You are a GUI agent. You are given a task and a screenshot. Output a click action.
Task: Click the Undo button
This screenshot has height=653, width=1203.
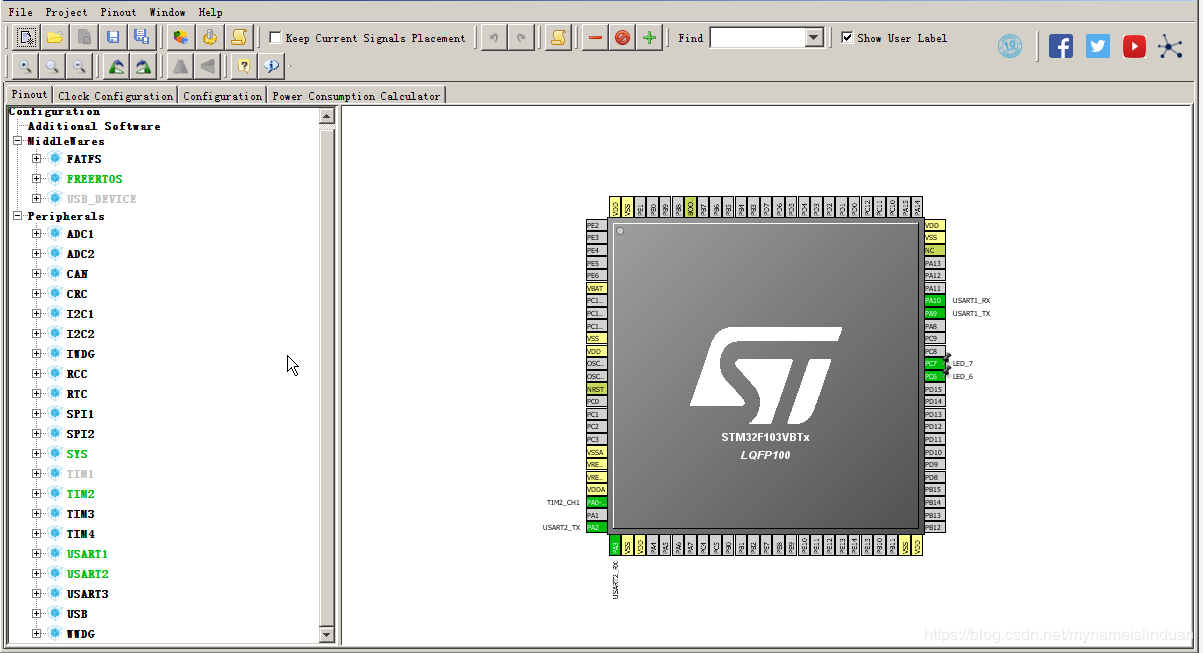(x=494, y=37)
